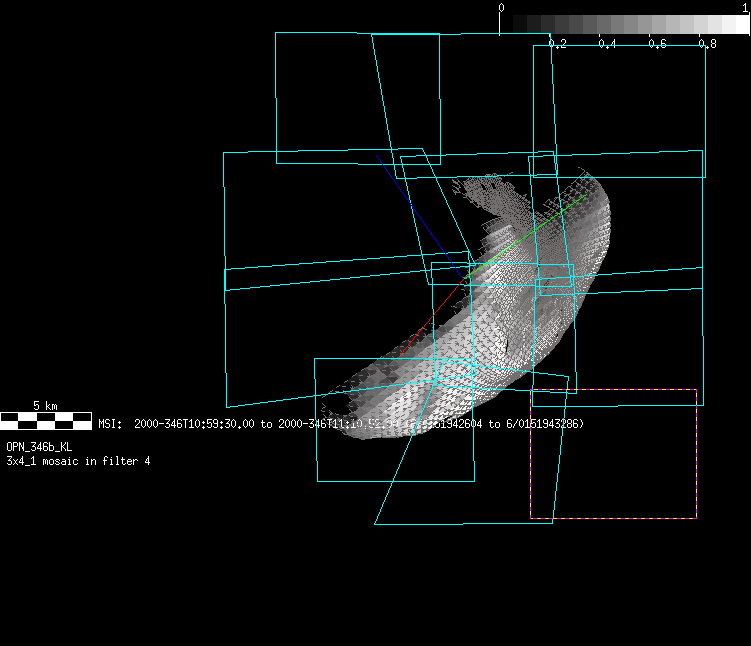The width and height of the screenshot is (751, 646).
Task: Click the red axis line
Action: tap(432, 317)
